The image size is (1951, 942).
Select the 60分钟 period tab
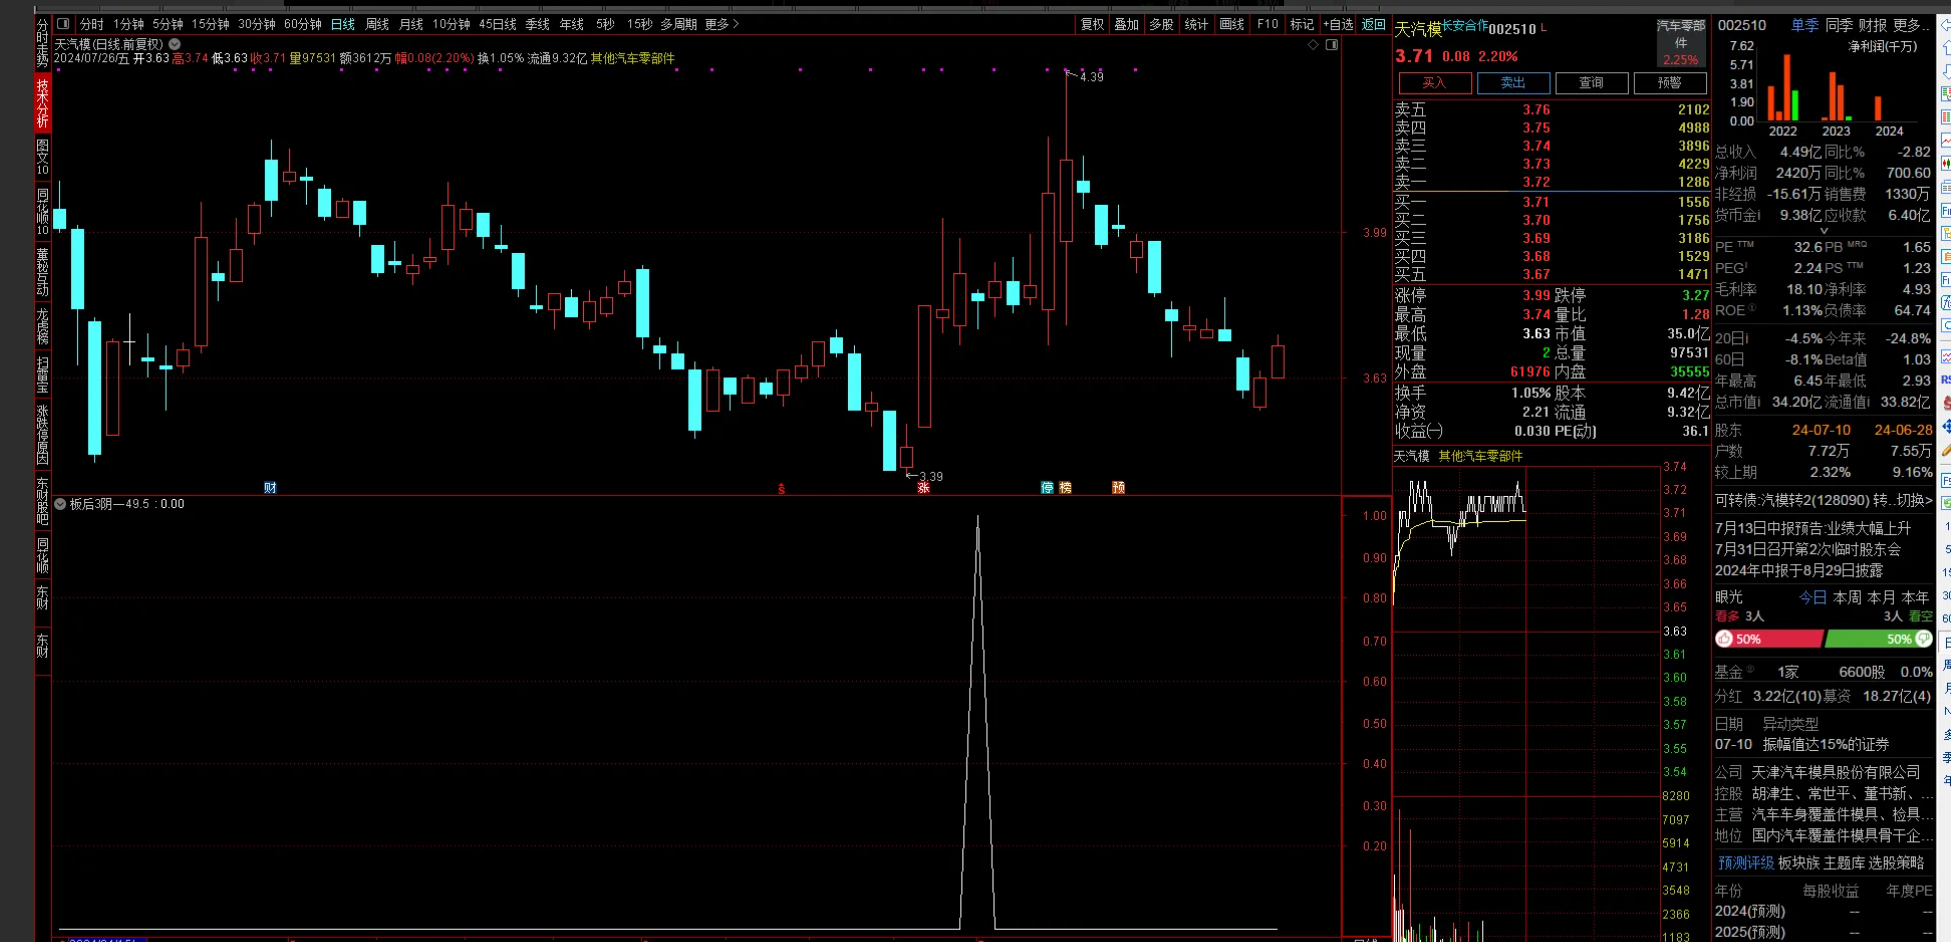302,24
